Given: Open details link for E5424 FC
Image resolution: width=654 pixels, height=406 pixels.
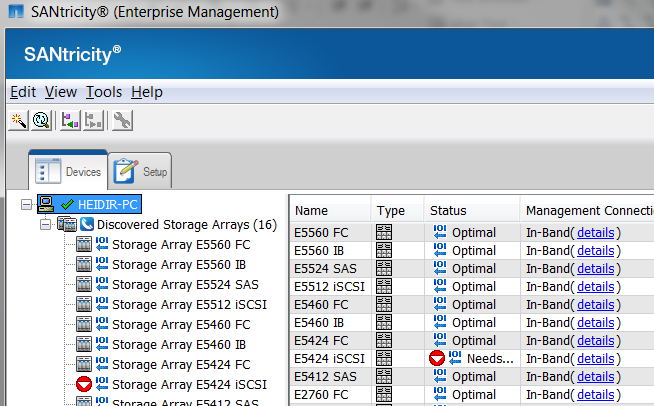Looking at the screenshot, I should tap(596, 340).
